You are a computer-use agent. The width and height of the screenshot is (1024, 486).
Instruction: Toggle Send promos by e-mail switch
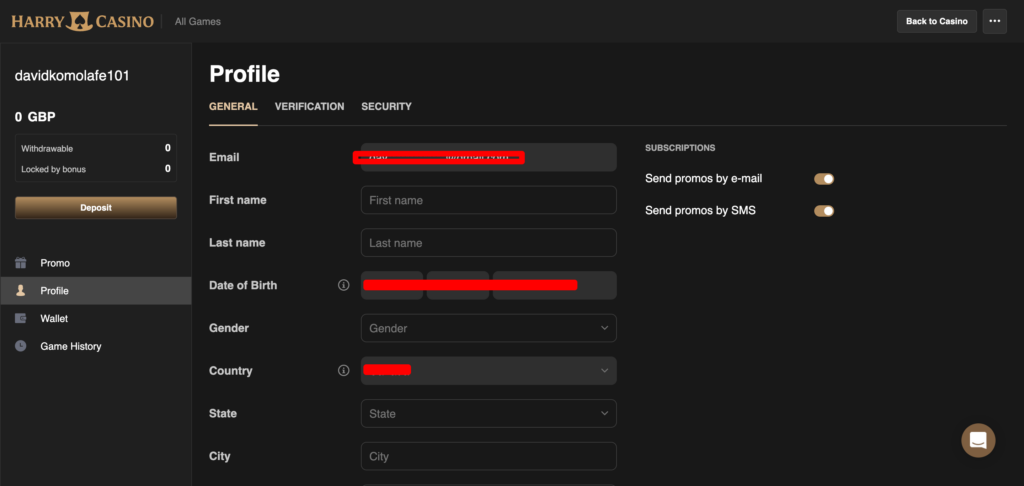(824, 179)
